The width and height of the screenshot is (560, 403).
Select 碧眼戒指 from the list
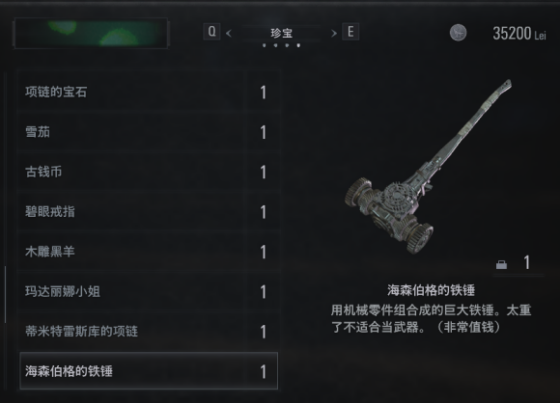point(149,212)
